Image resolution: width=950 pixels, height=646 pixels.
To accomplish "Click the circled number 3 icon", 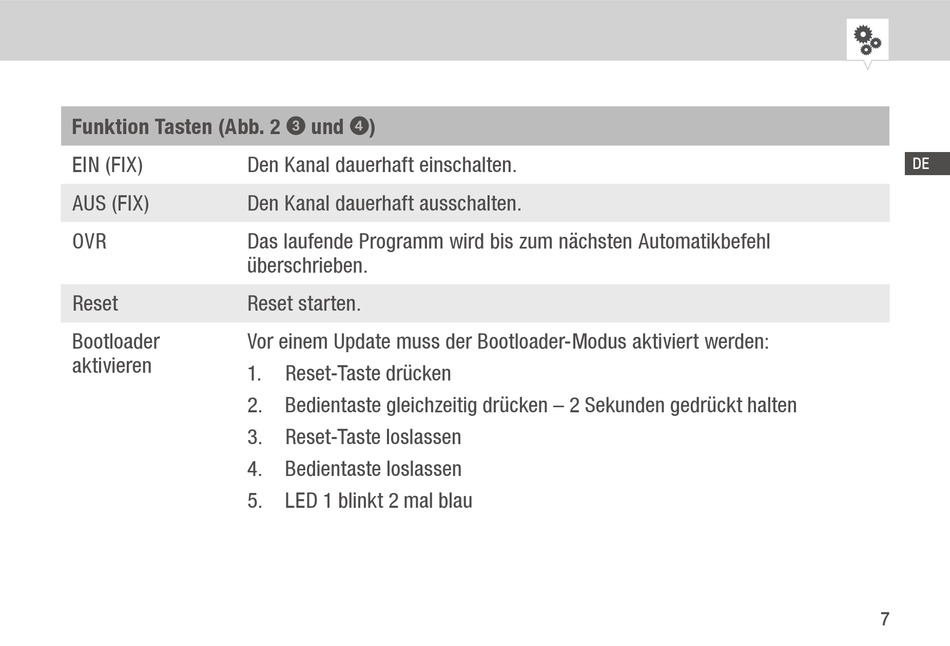I will (x=296, y=126).
